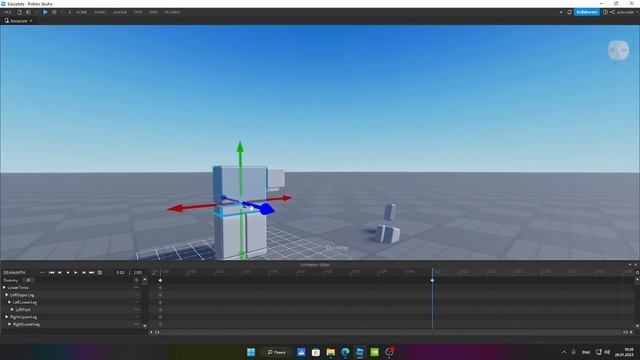Play the animation forward
The height and width of the screenshot is (360, 640).
pyautogui.click(x=76, y=273)
